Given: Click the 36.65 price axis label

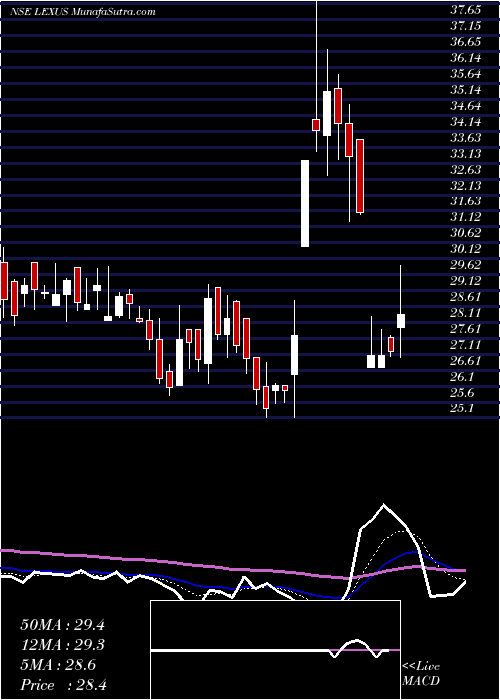Looking at the screenshot, I should pyautogui.click(x=465, y=42).
